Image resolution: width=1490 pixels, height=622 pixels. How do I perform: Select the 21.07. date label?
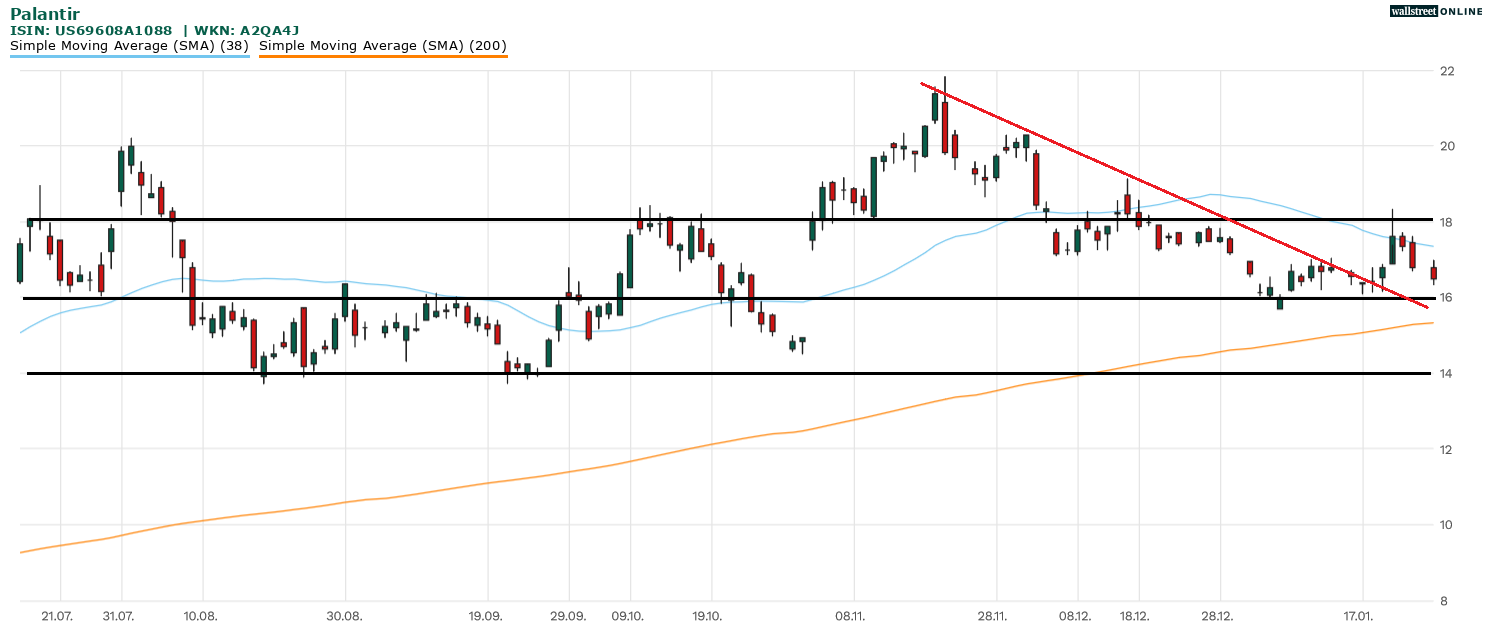pyautogui.click(x=60, y=615)
